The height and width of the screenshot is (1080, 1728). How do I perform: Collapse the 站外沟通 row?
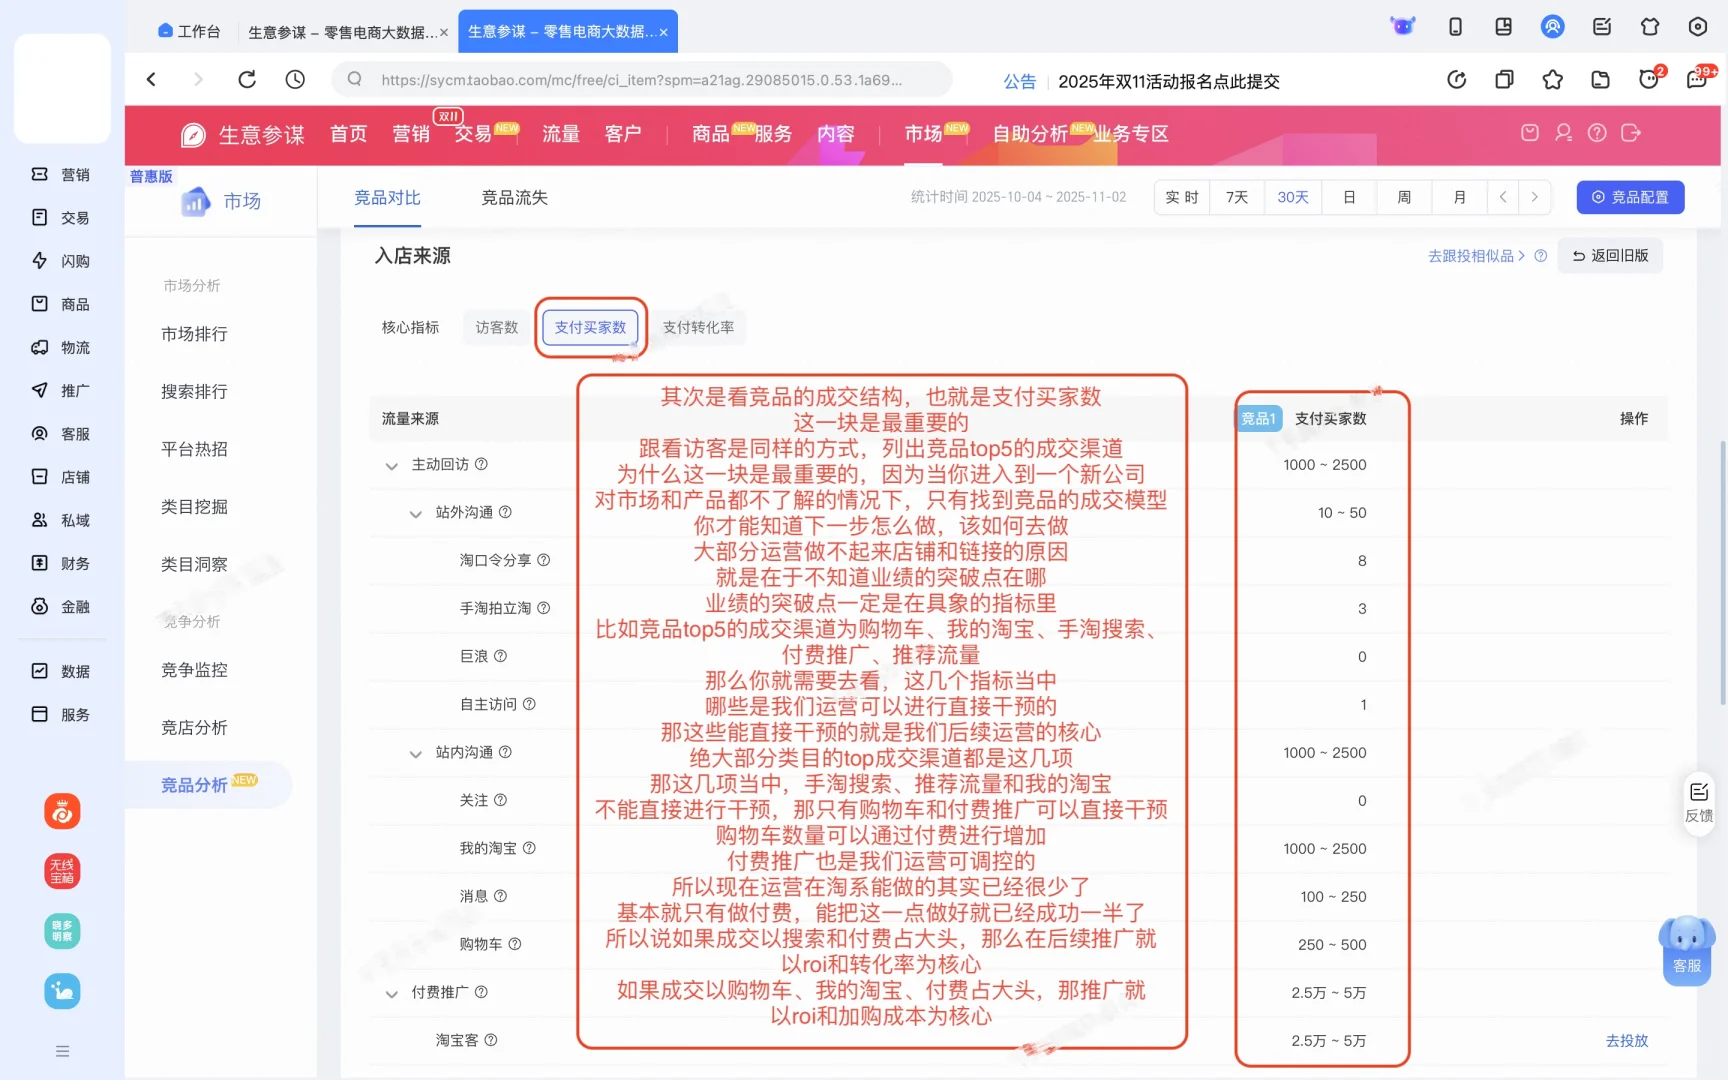point(416,513)
